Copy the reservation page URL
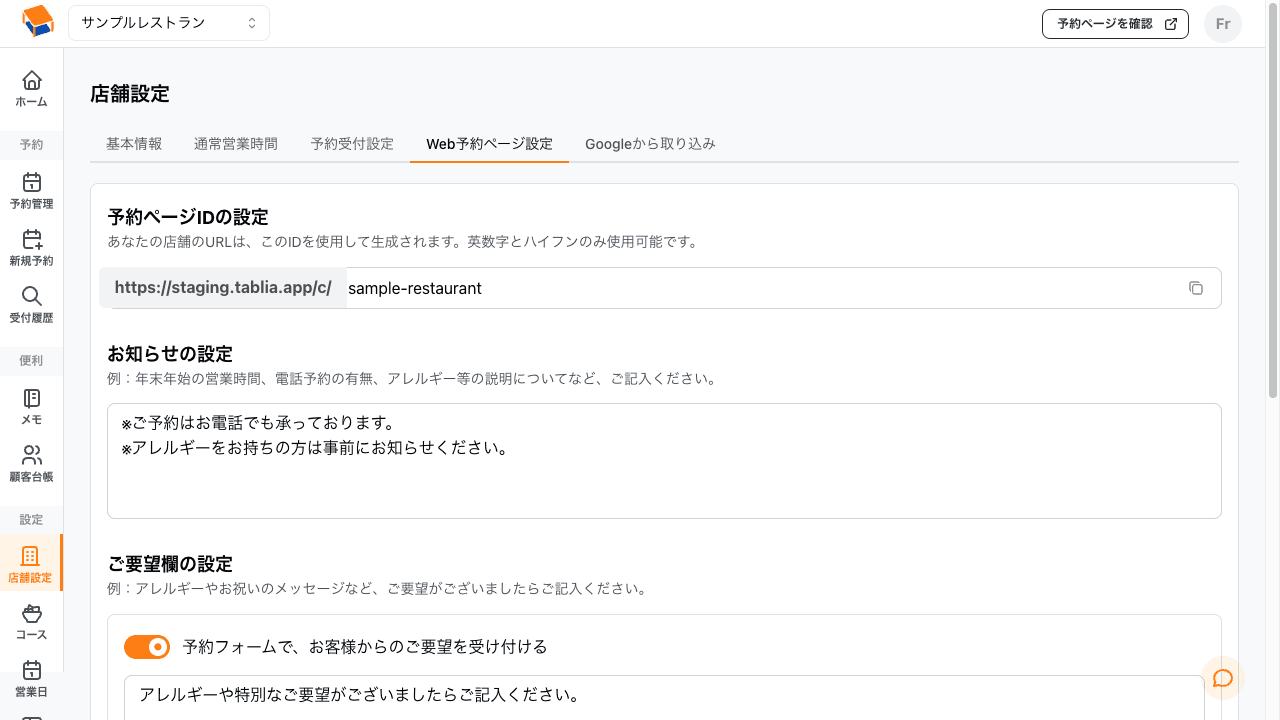Image resolution: width=1280 pixels, height=720 pixels. (1196, 287)
